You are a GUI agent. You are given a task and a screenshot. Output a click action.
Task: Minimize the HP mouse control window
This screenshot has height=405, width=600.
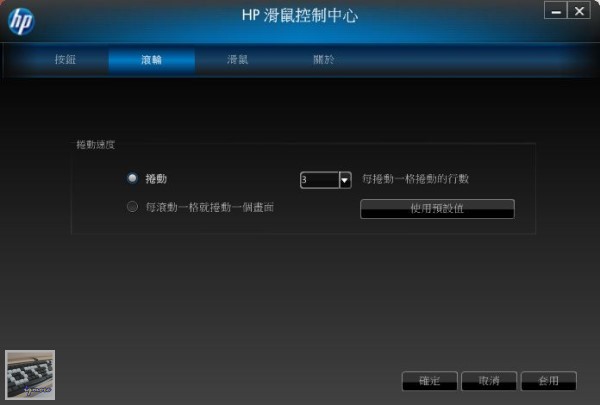point(556,10)
